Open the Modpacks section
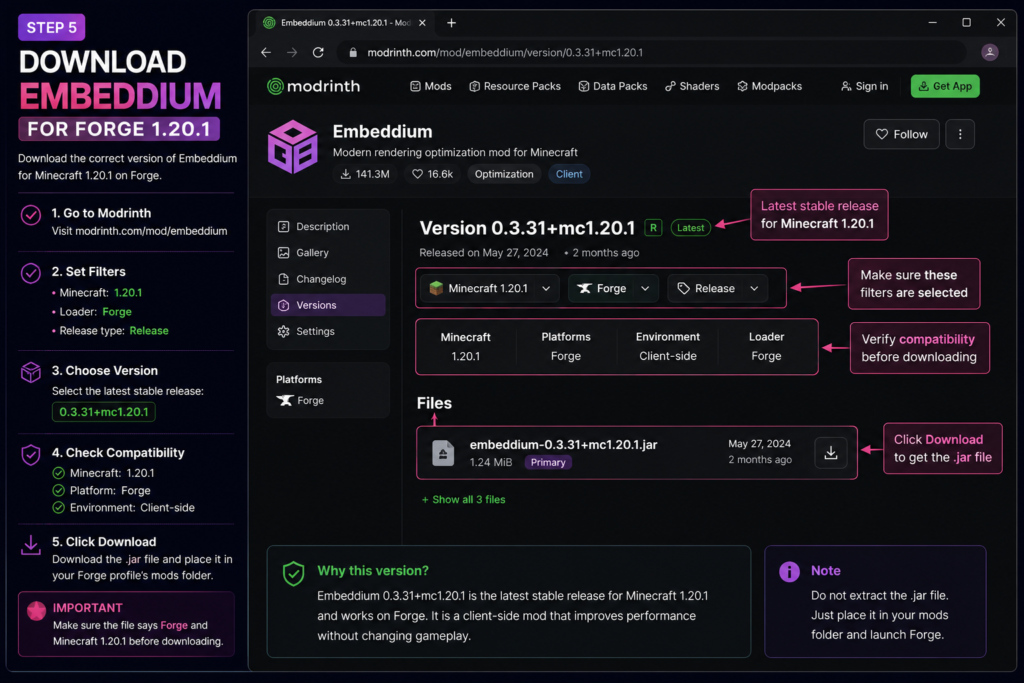1024x683 pixels. (x=769, y=86)
